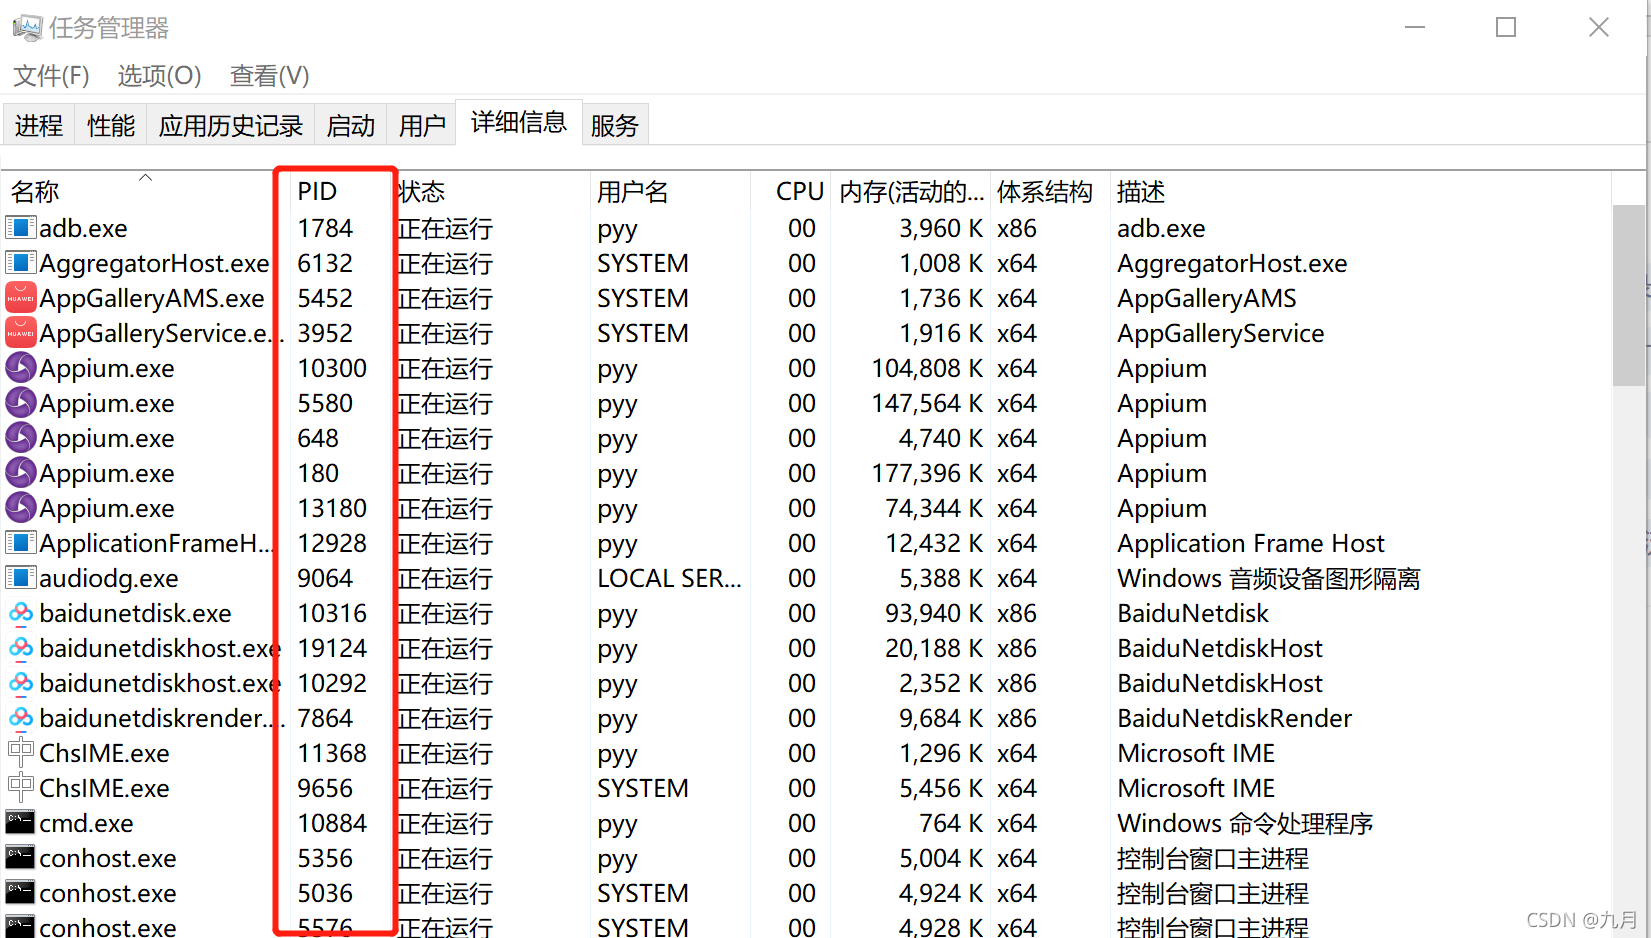Click memory value 177,396 K
The width and height of the screenshot is (1651, 938).
click(x=927, y=473)
